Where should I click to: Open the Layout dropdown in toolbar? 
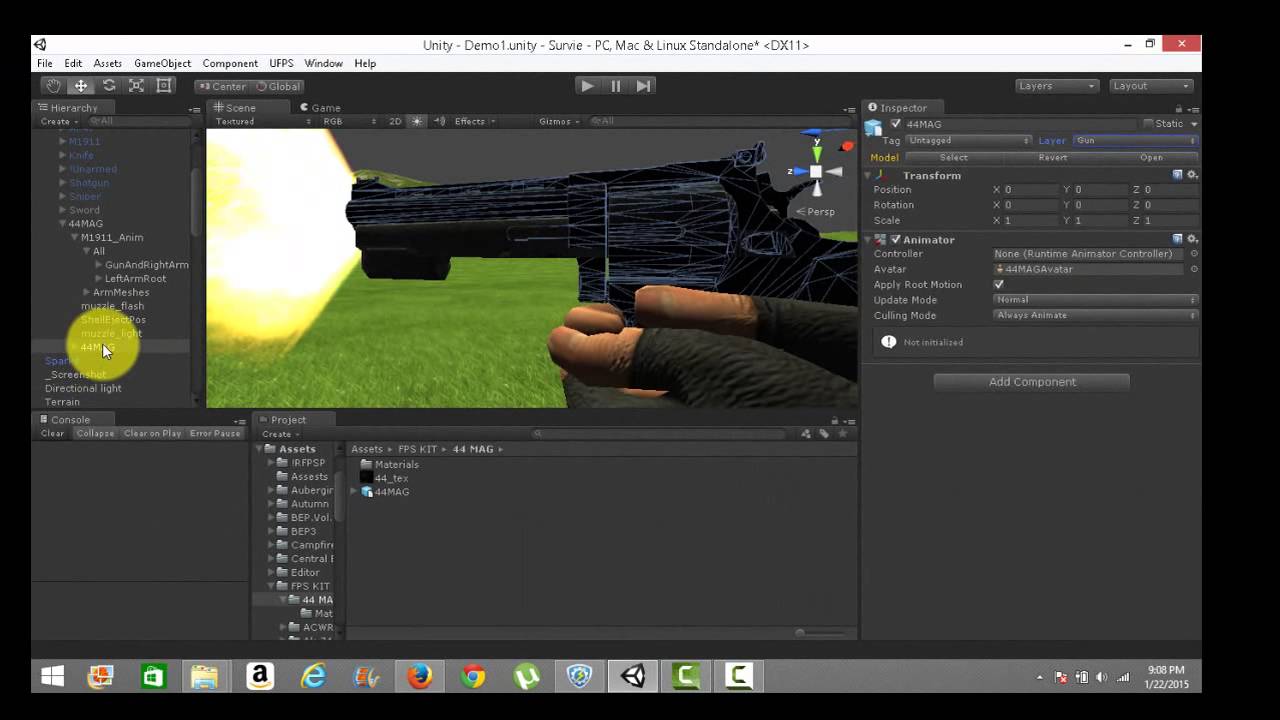[x=1150, y=86]
